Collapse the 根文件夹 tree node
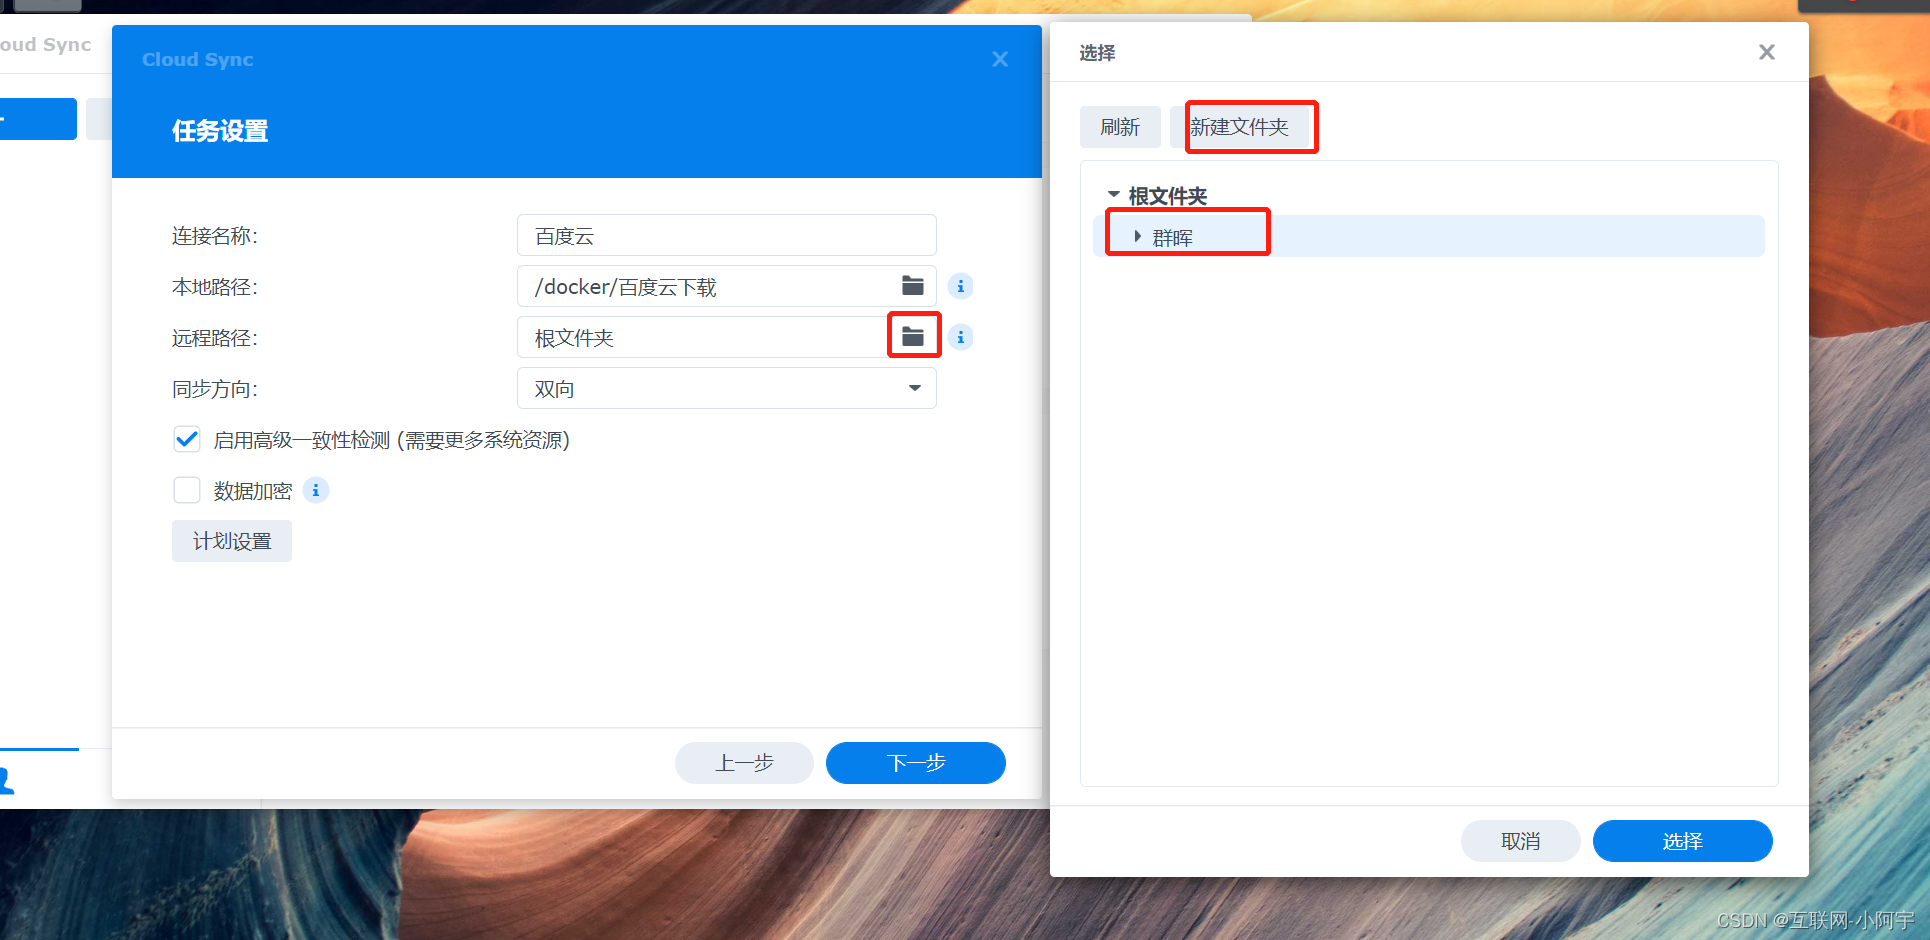The height and width of the screenshot is (940, 1930). pyautogui.click(x=1113, y=195)
